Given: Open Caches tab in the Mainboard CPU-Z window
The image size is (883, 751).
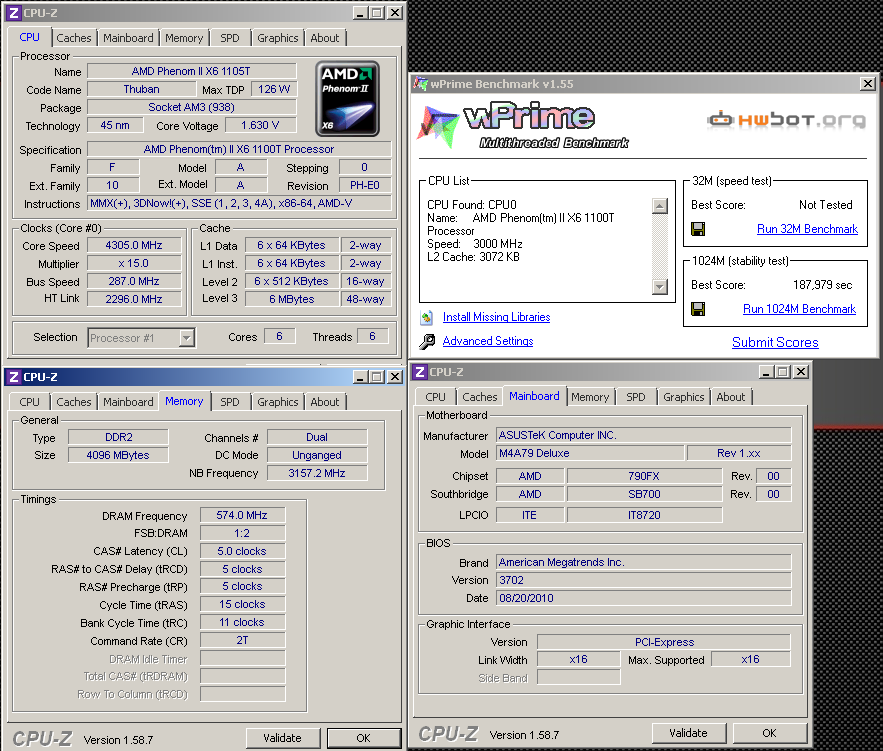Looking at the screenshot, I should point(480,397).
